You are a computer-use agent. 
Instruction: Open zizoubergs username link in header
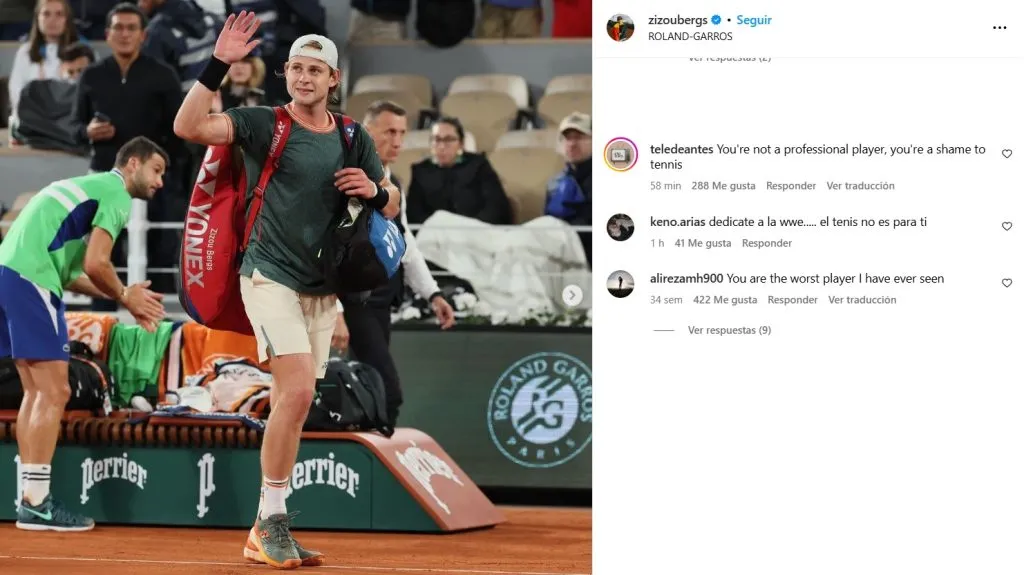677,20
